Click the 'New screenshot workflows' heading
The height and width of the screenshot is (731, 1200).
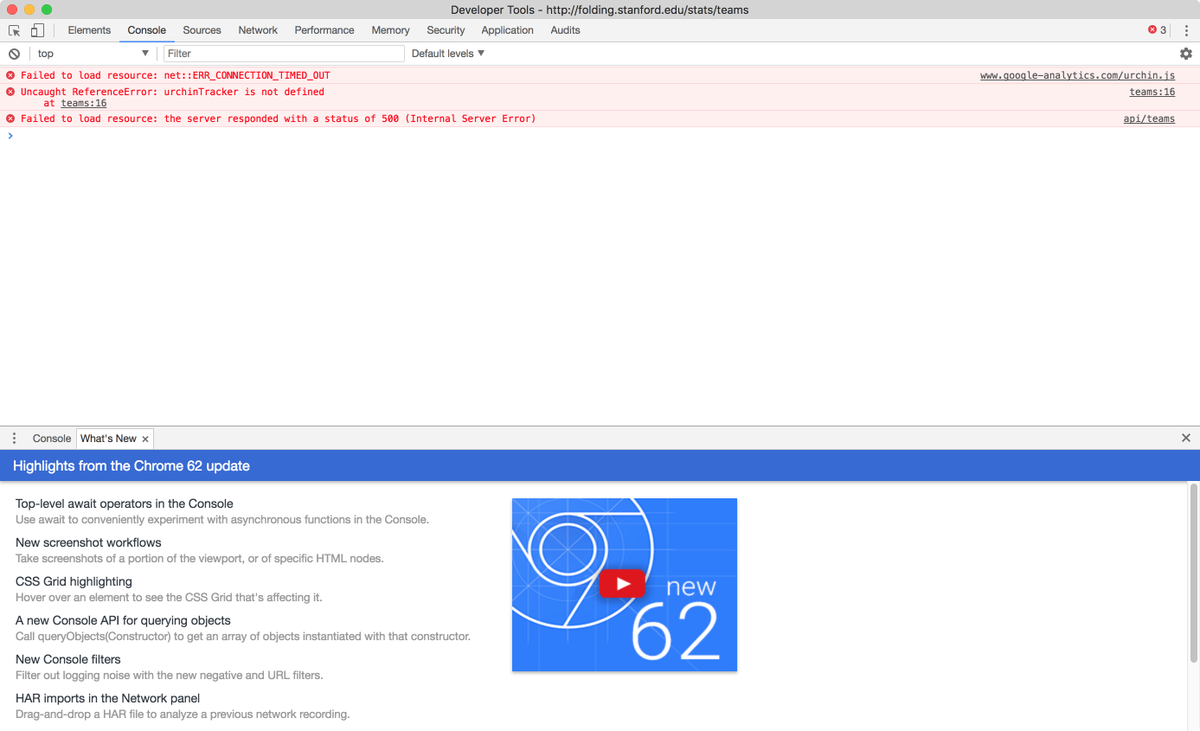click(x=88, y=543)
